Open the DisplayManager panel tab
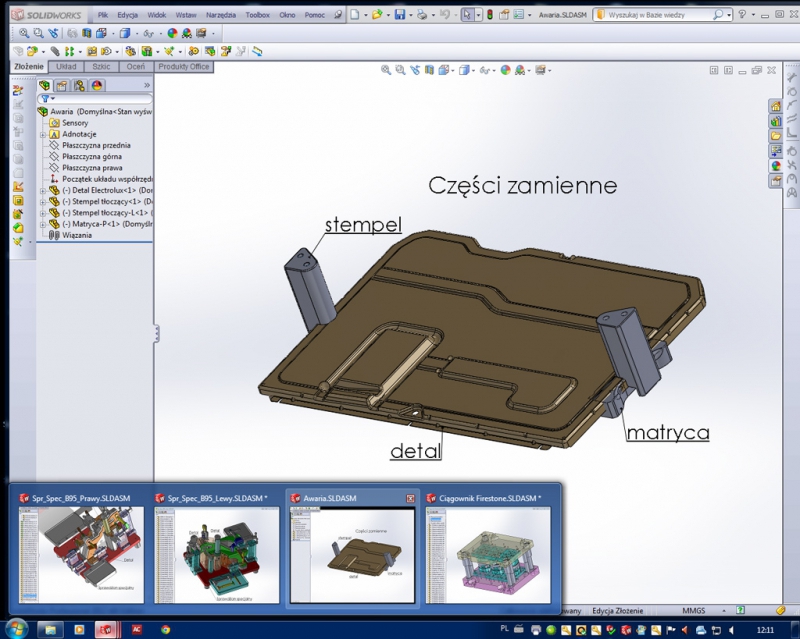This screenshot has height=639, width=800. (x=98, y=86)
